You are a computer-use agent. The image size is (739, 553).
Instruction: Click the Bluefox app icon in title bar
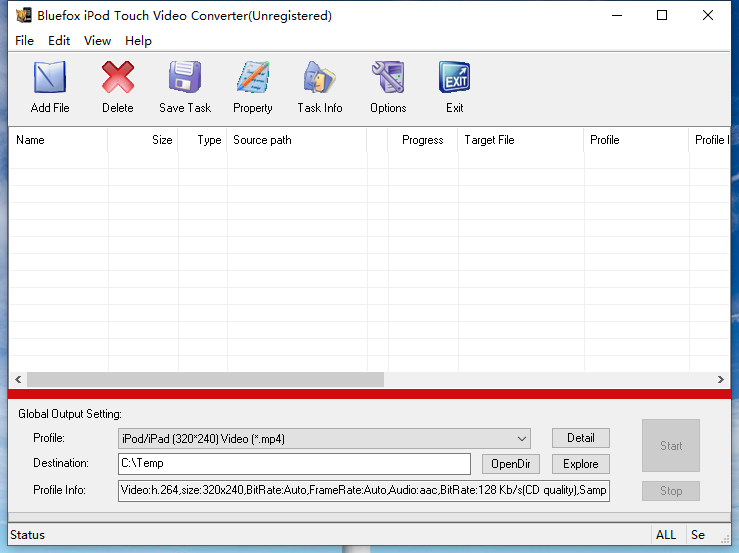23,16
